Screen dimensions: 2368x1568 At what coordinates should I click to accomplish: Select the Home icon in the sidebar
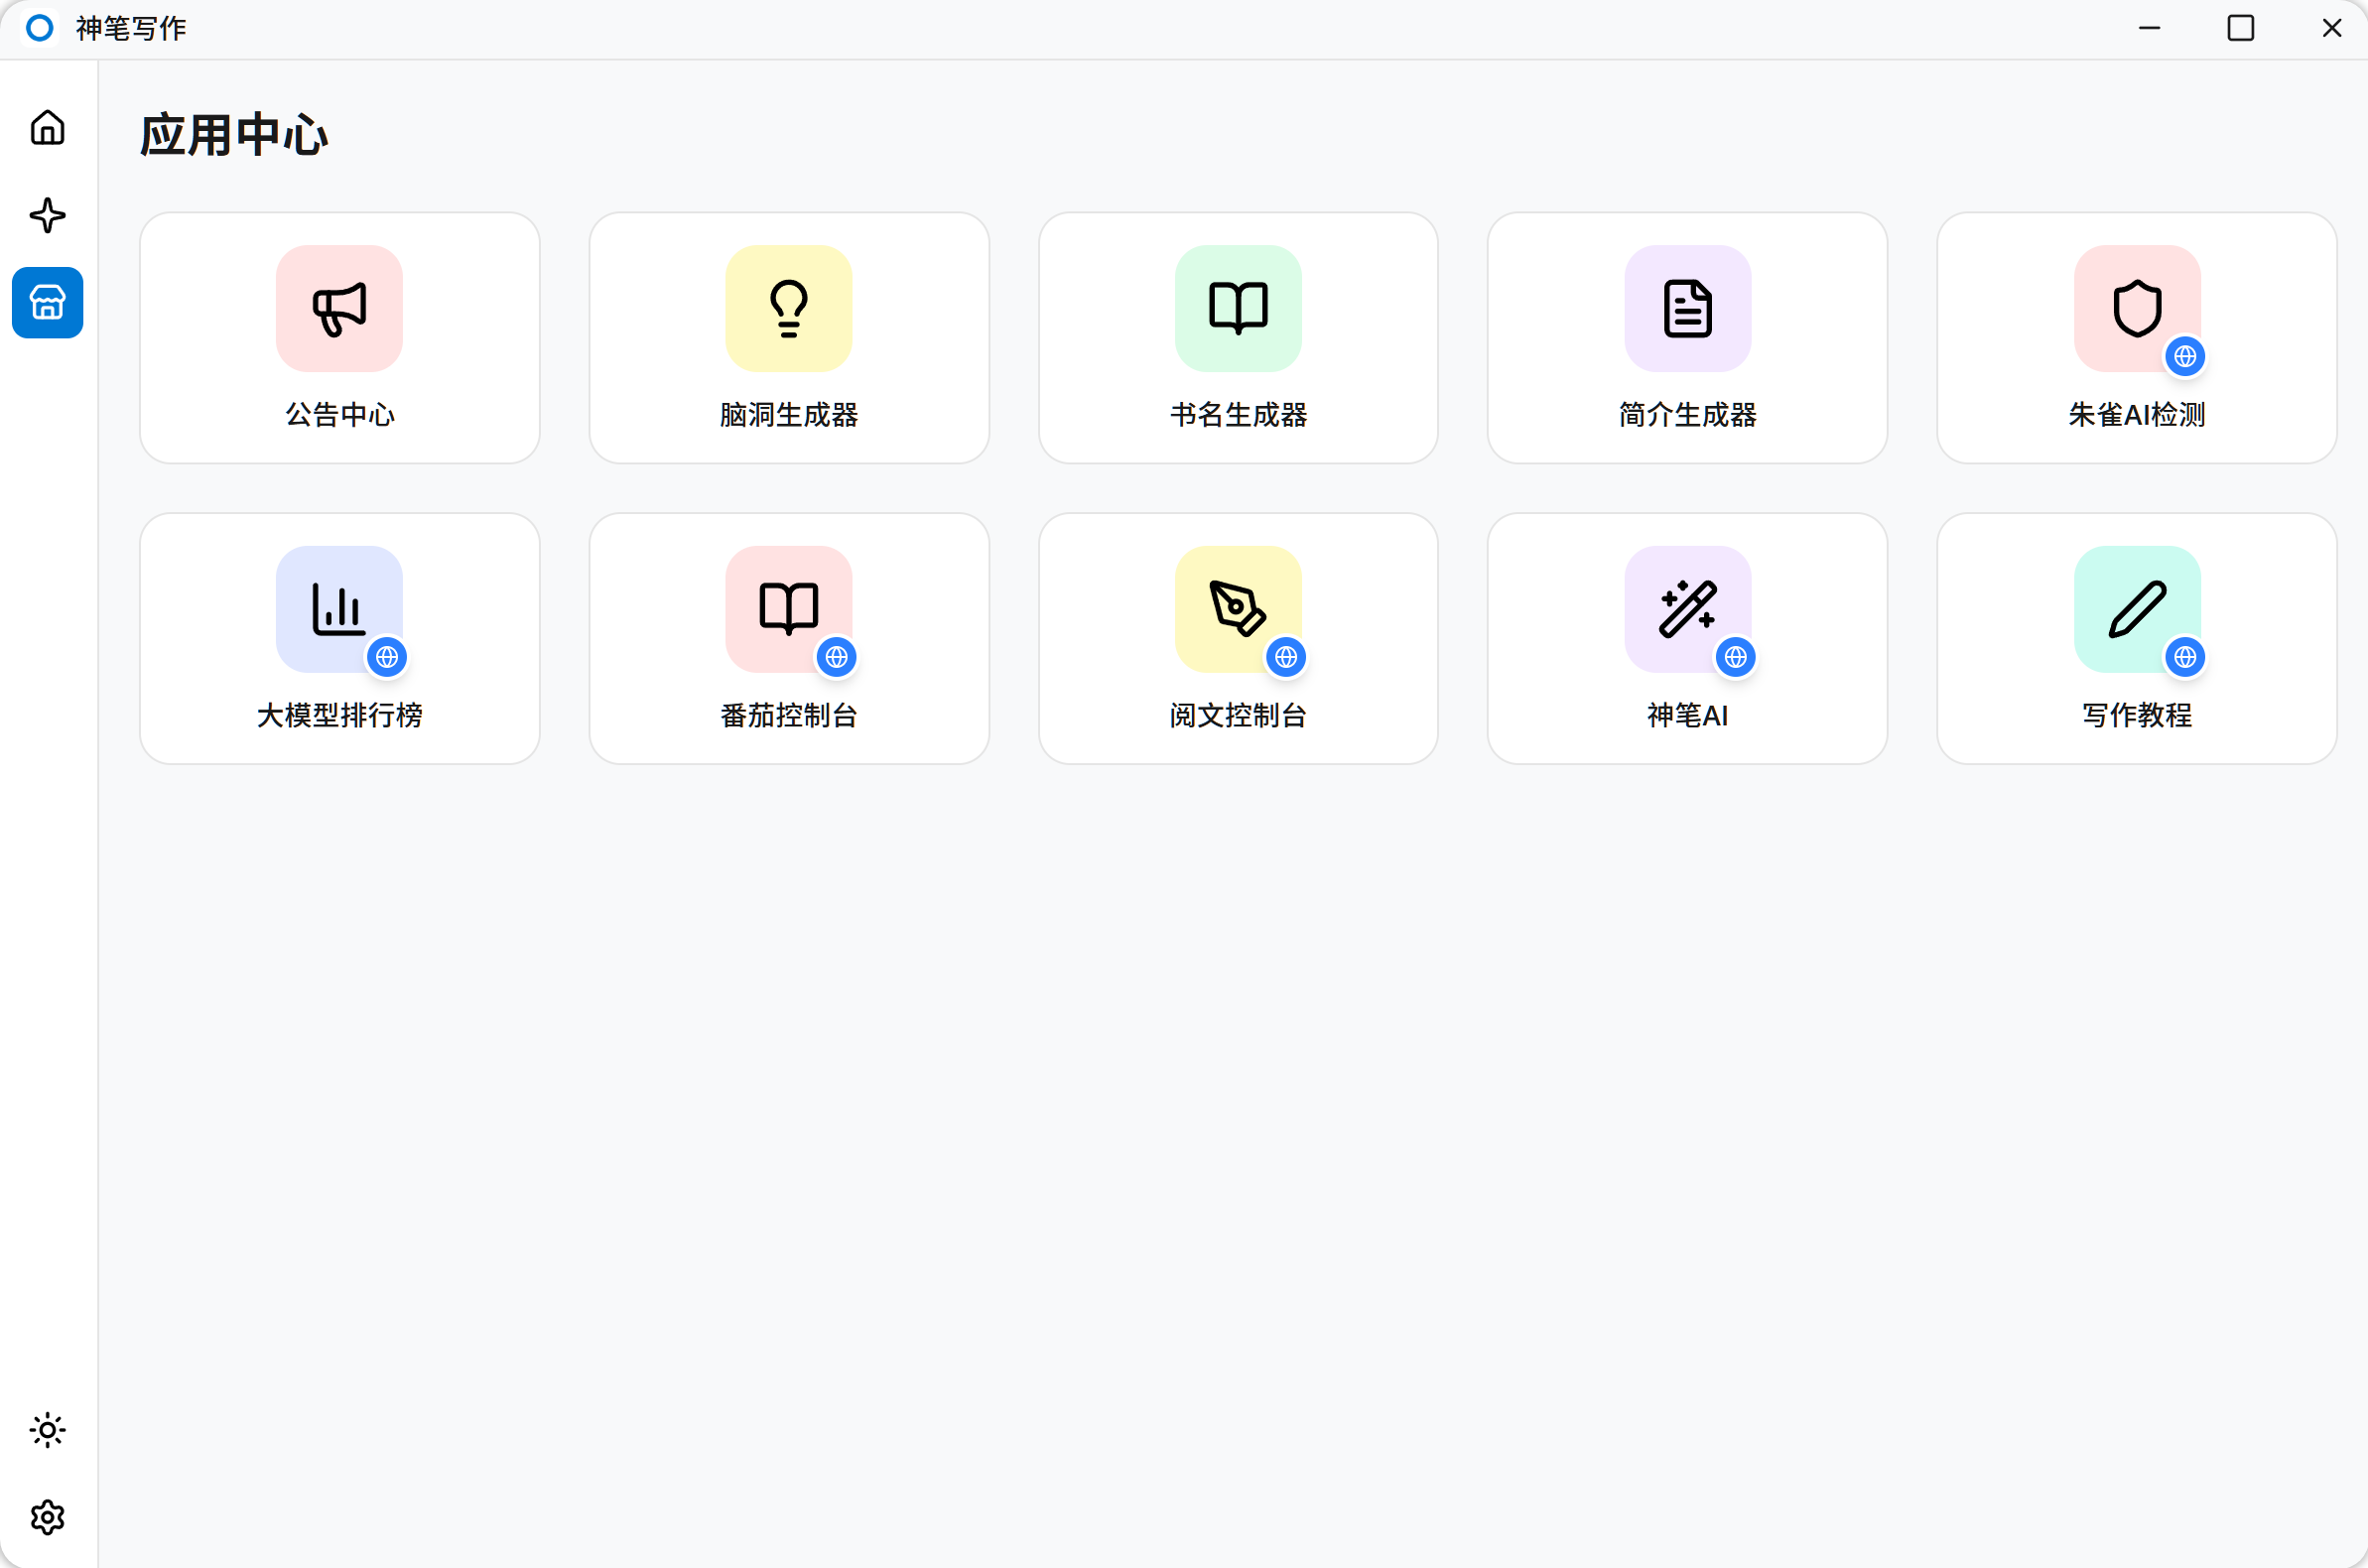(x=47, y=128)
